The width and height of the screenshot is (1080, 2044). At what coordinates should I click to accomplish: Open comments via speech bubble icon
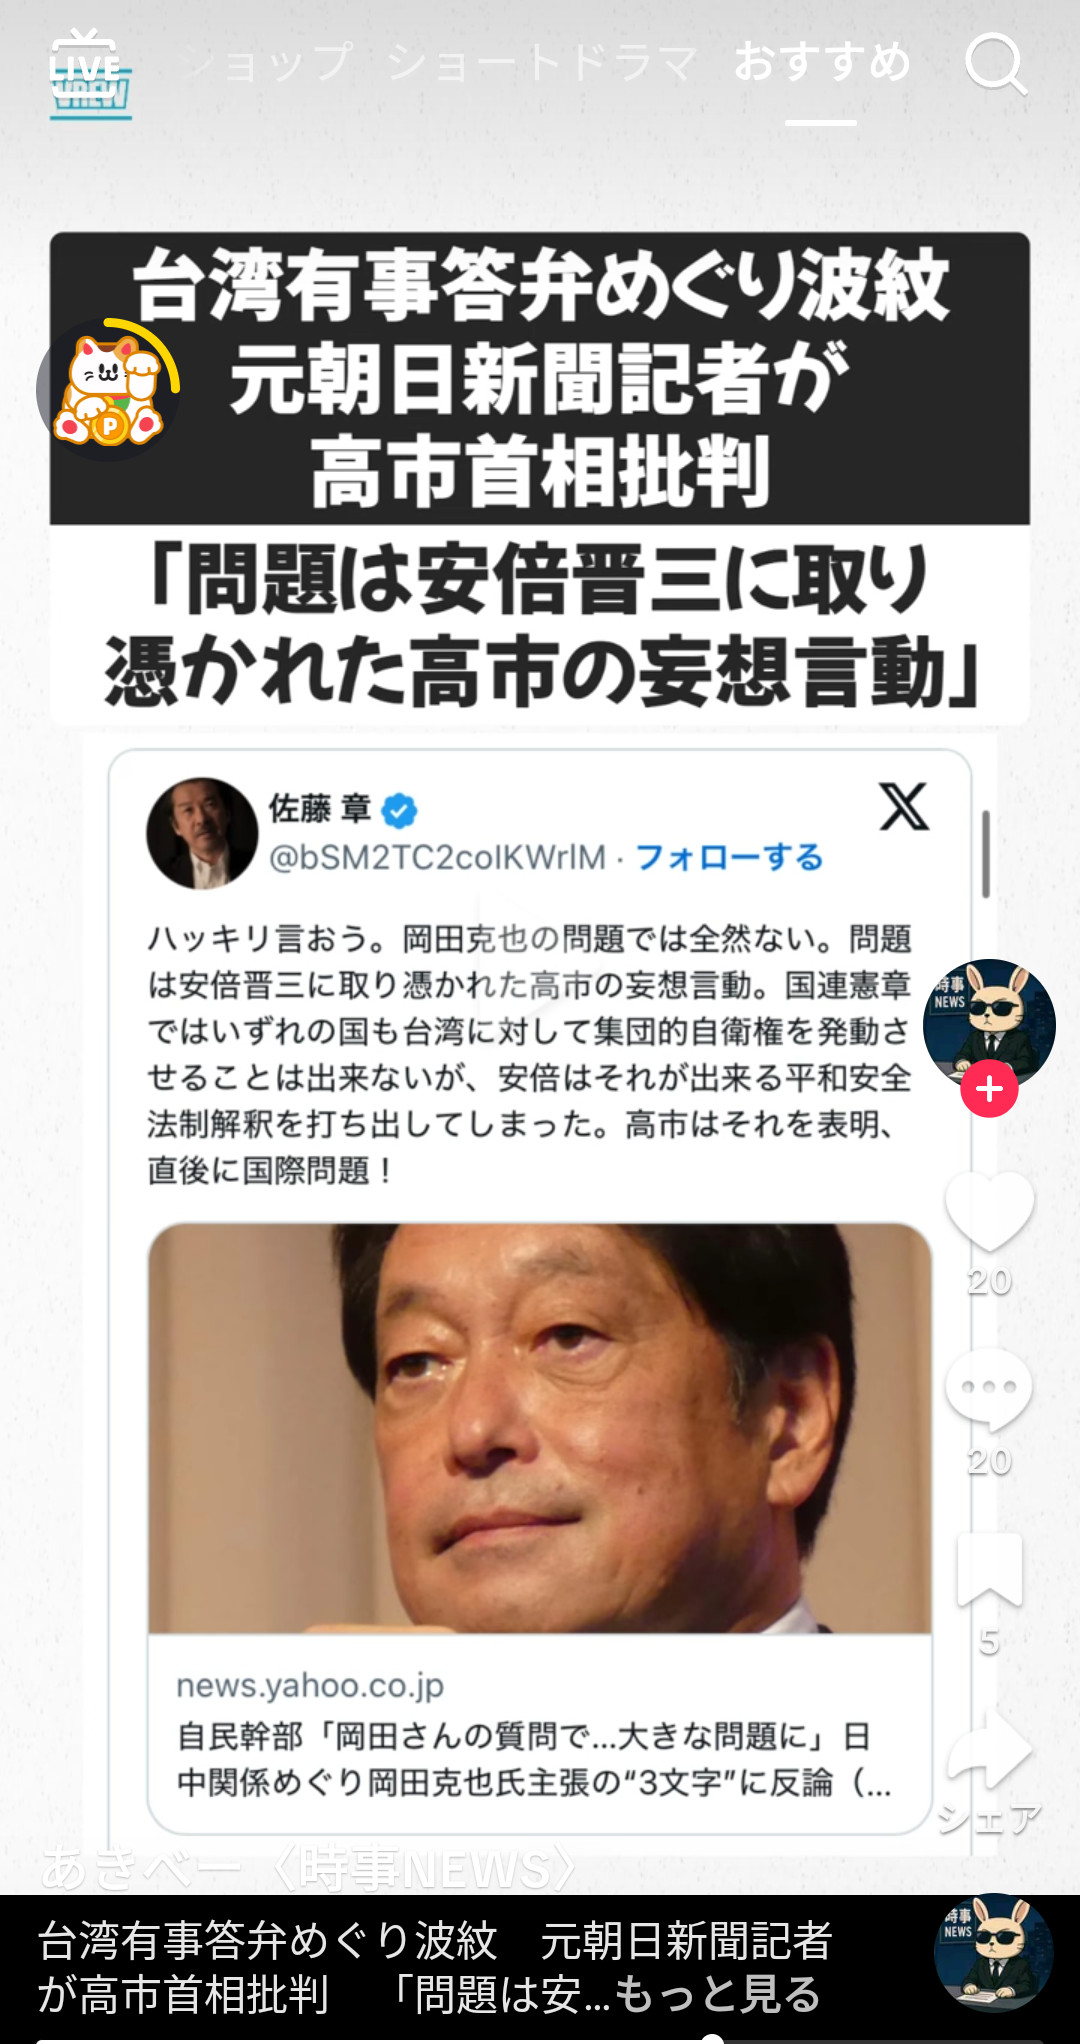coord(989,1390)
